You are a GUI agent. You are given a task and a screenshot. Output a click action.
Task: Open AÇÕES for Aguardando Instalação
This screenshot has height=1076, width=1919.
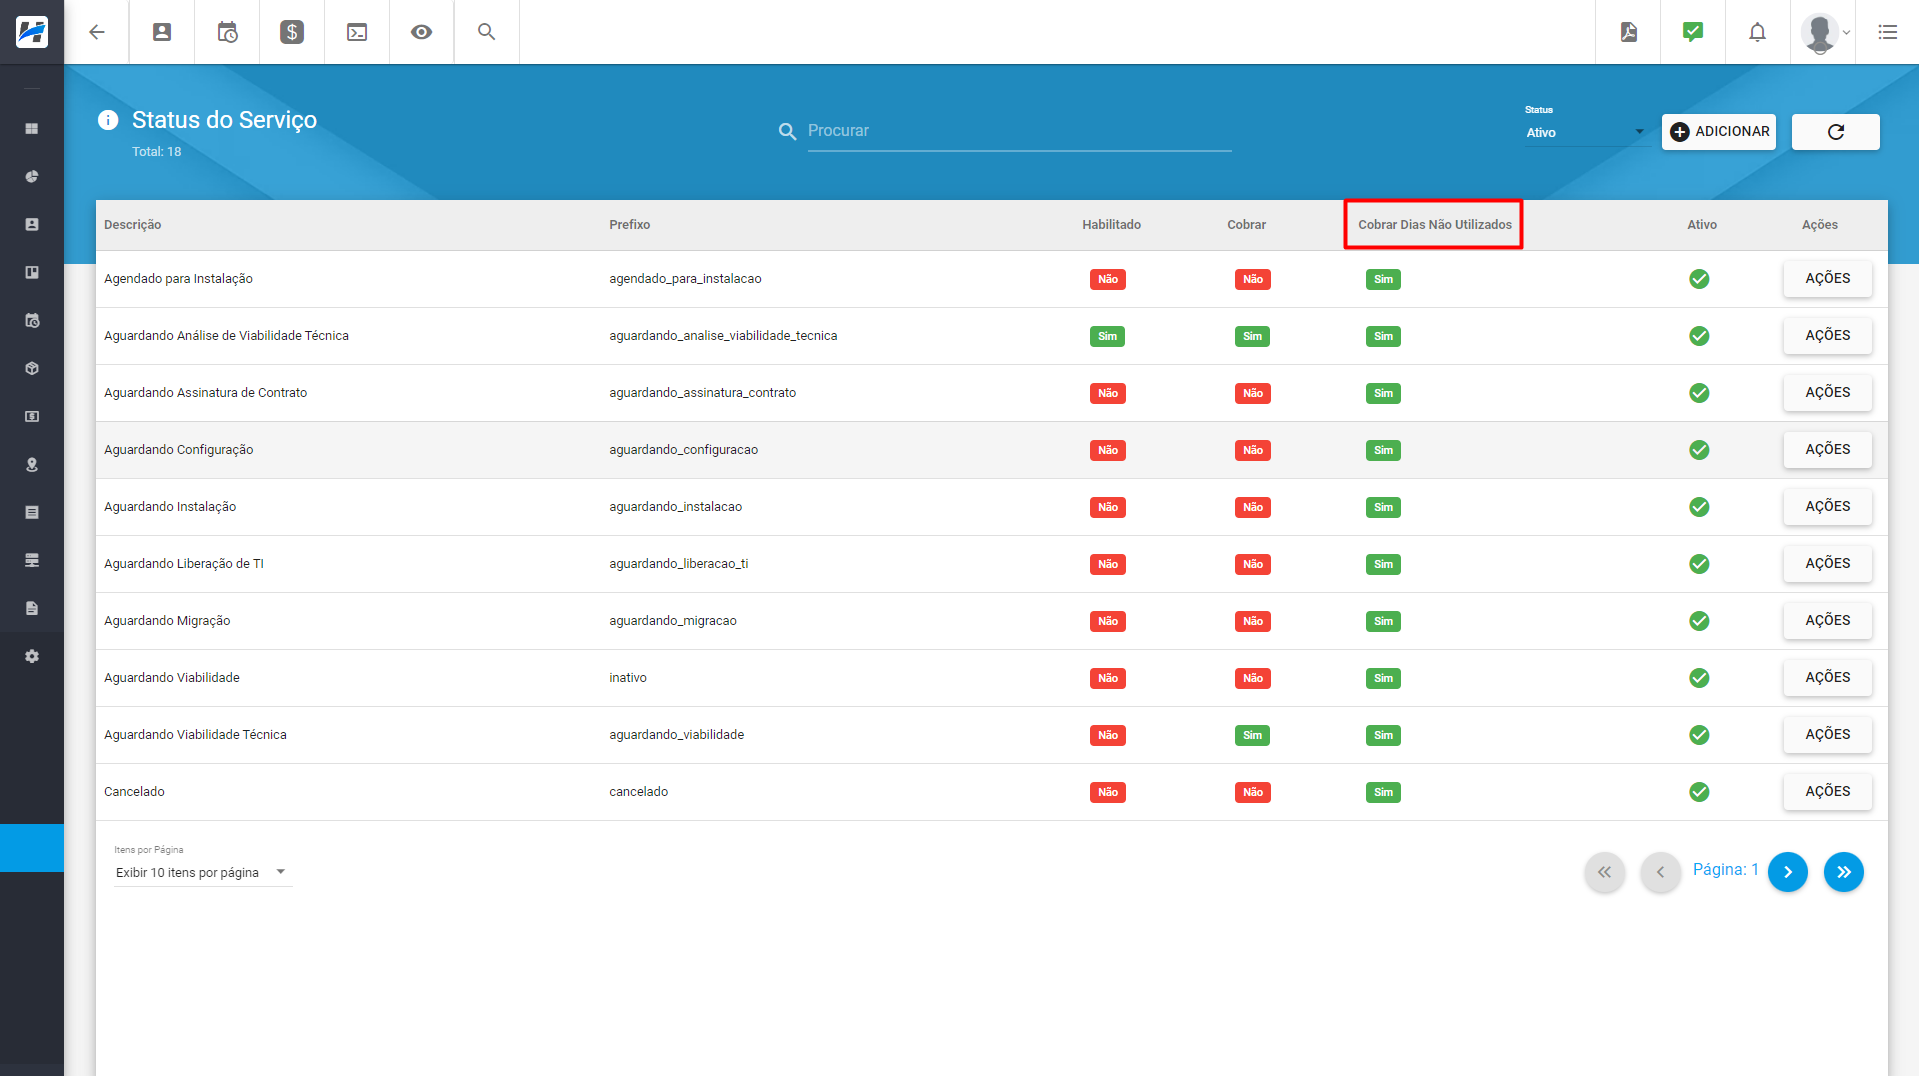pos(1827,507)
